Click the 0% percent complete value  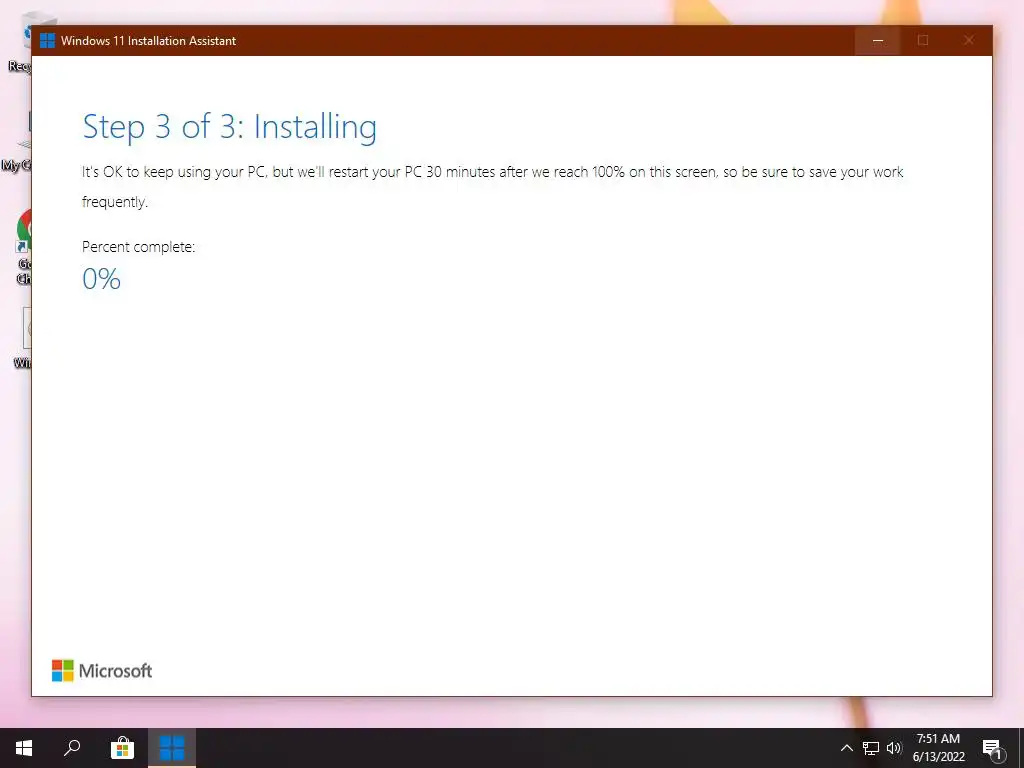click(x=101, y=280)
